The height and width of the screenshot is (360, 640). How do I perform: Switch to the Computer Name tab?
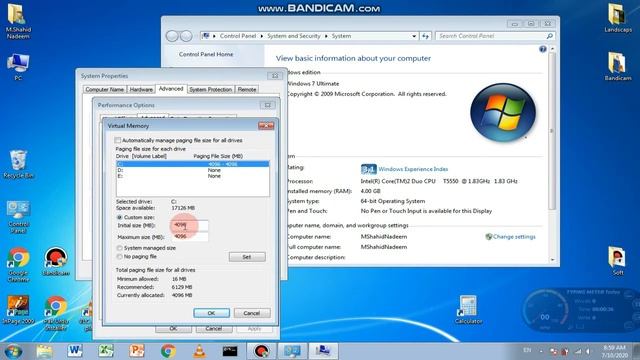tap(104, 89)
